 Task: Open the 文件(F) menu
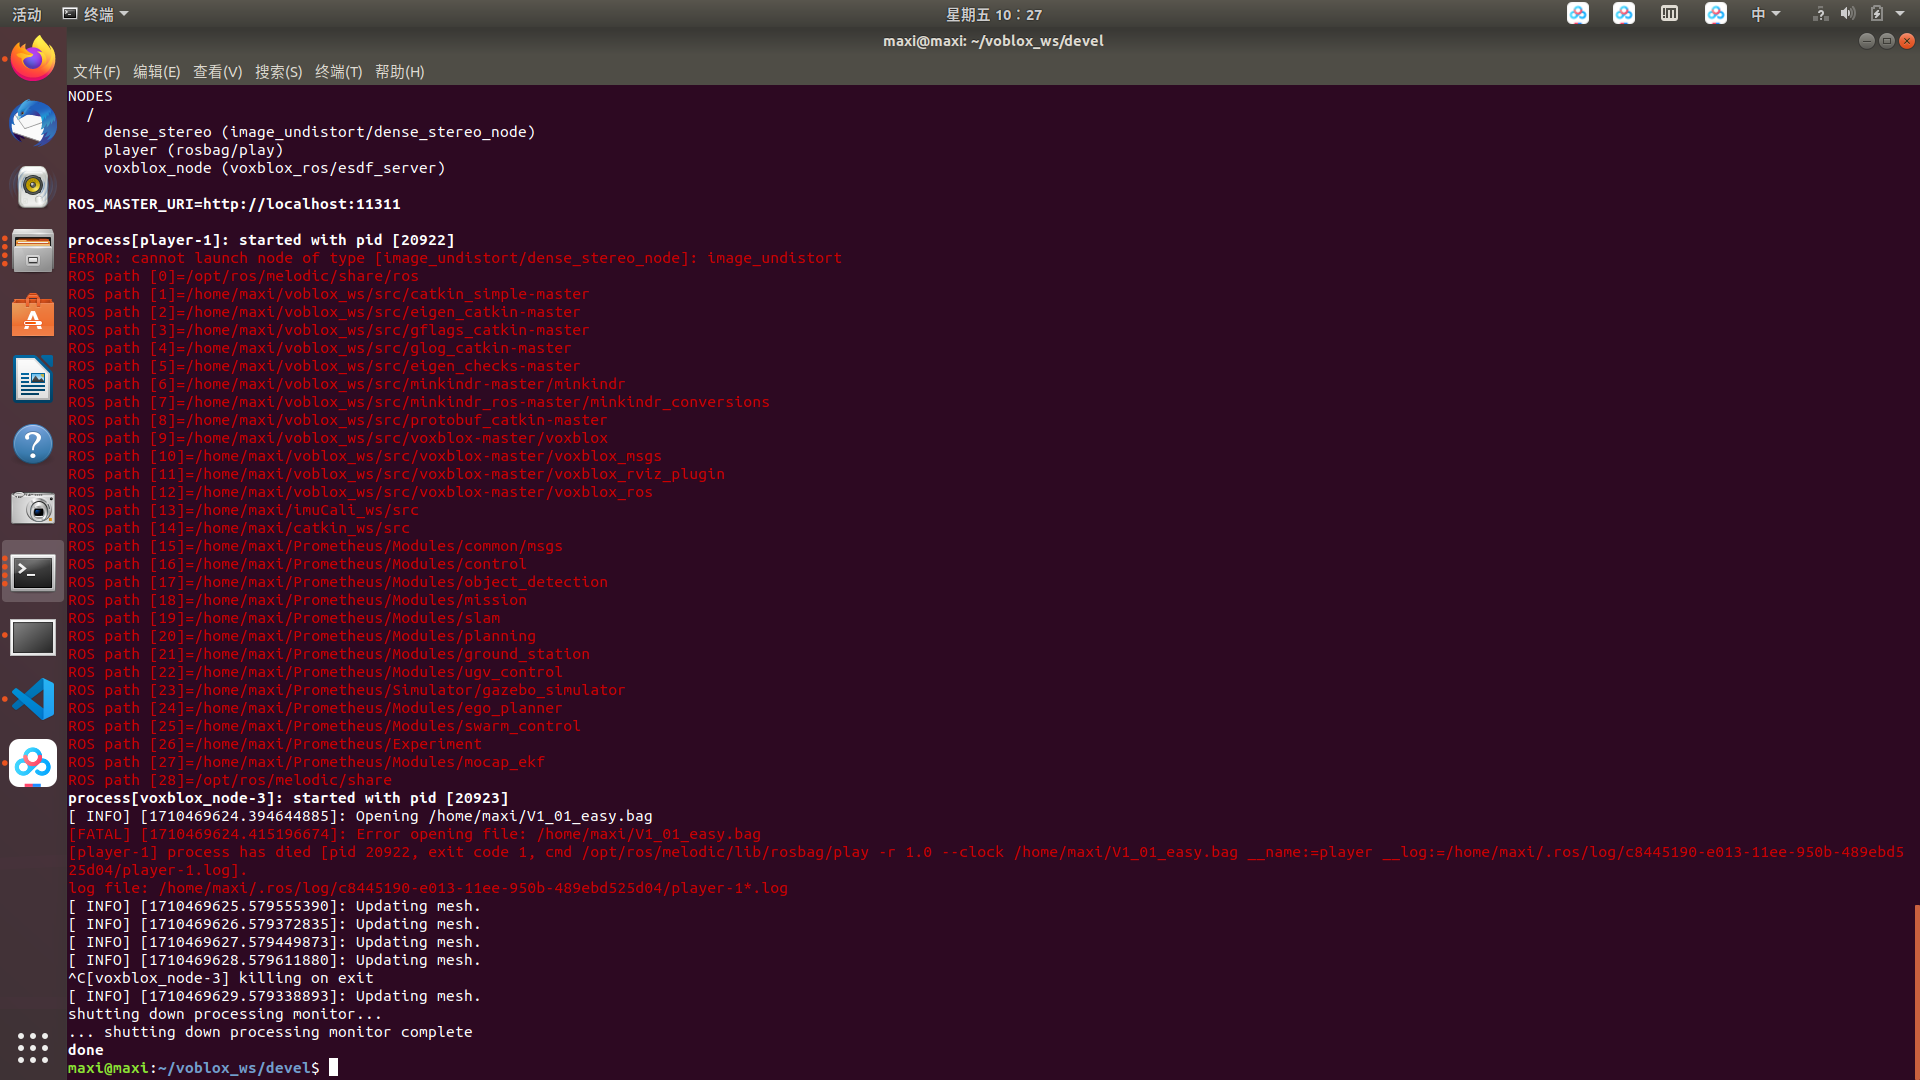point(96,72)
